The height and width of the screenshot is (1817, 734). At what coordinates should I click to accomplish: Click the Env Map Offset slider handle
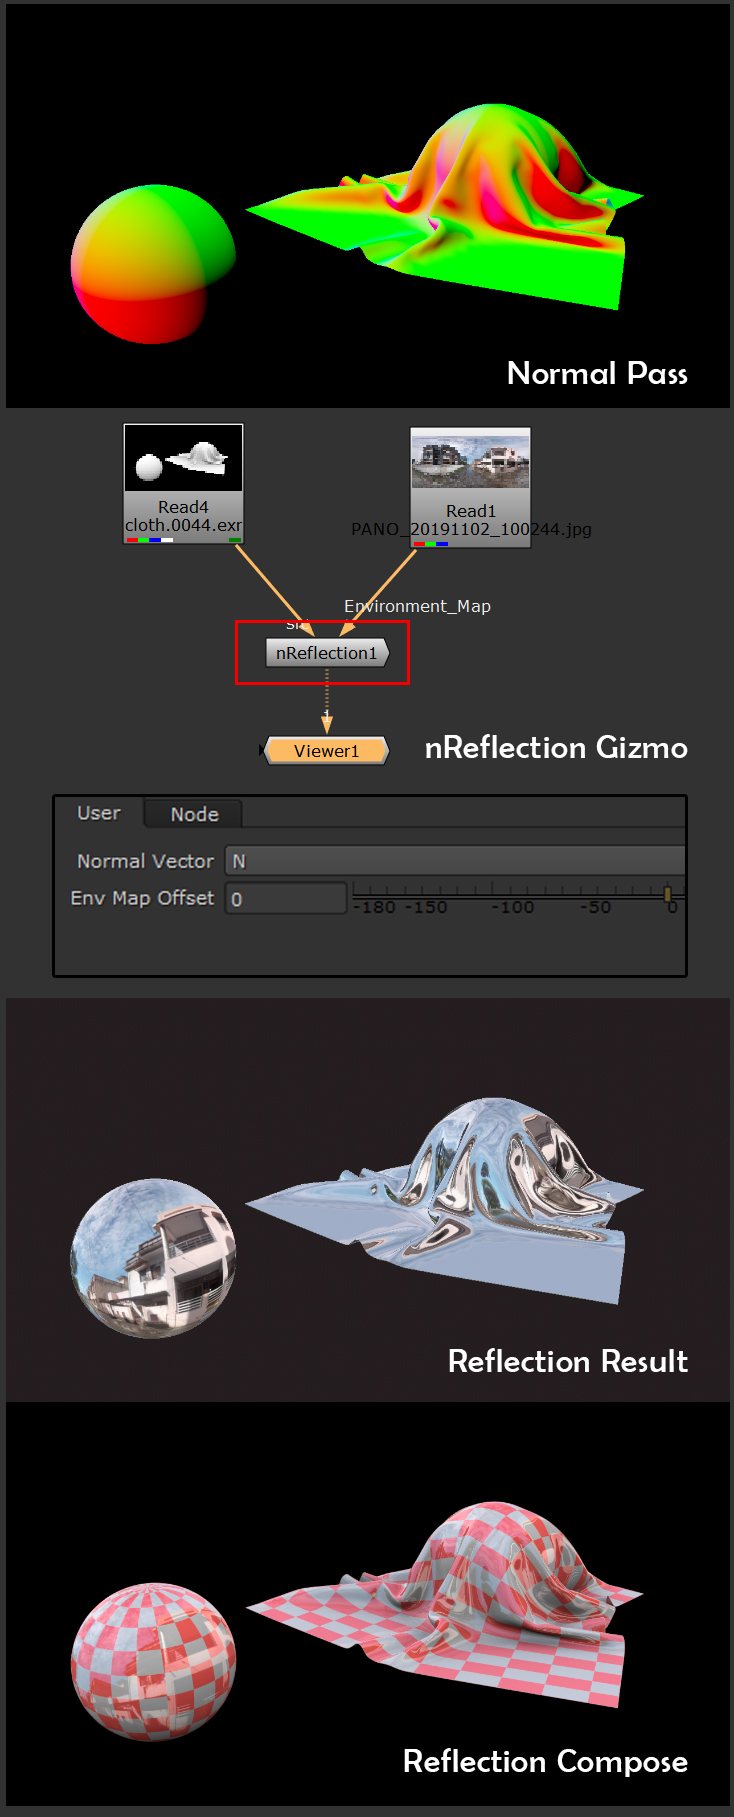tap(668, 893)
